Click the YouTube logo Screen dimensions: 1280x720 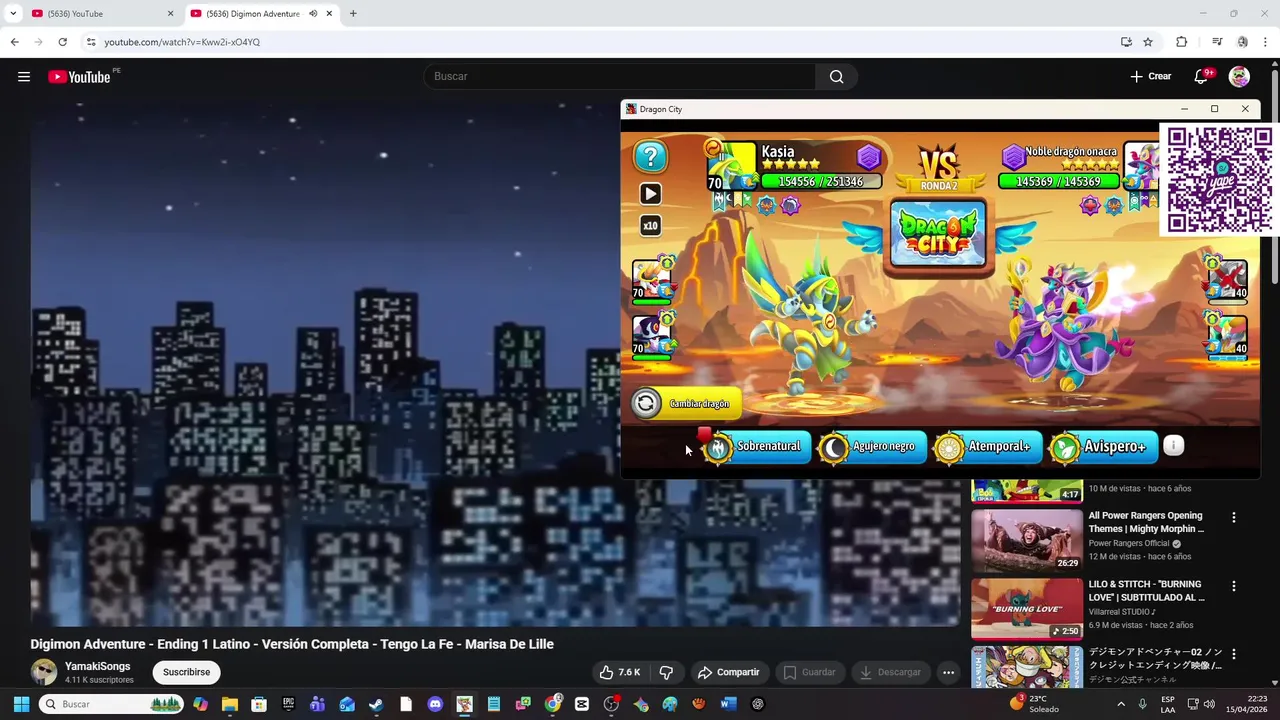tap(79, 77)
